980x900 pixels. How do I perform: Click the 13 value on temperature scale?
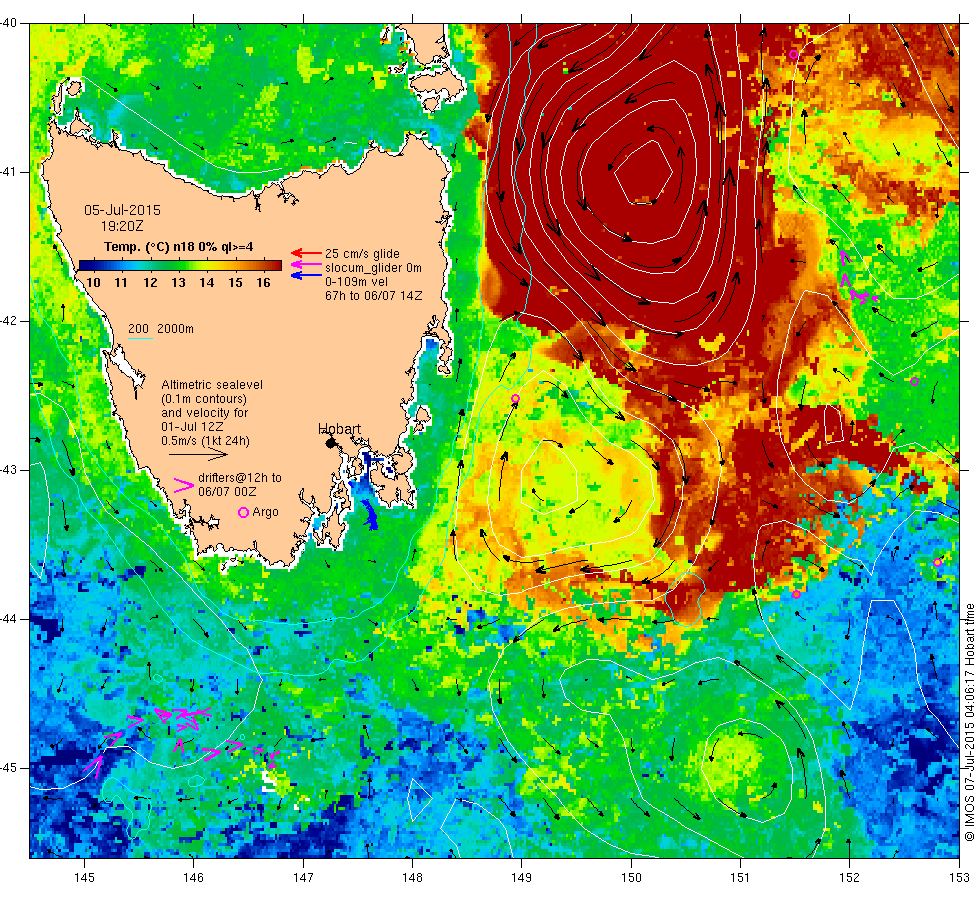click(179, 282)
